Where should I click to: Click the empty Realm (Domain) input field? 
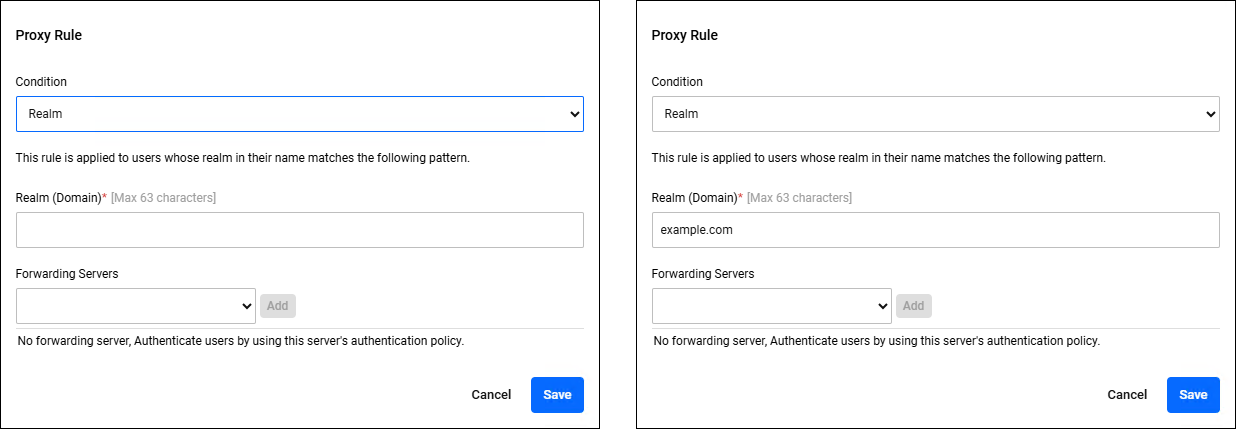click(x=299, y=230)
